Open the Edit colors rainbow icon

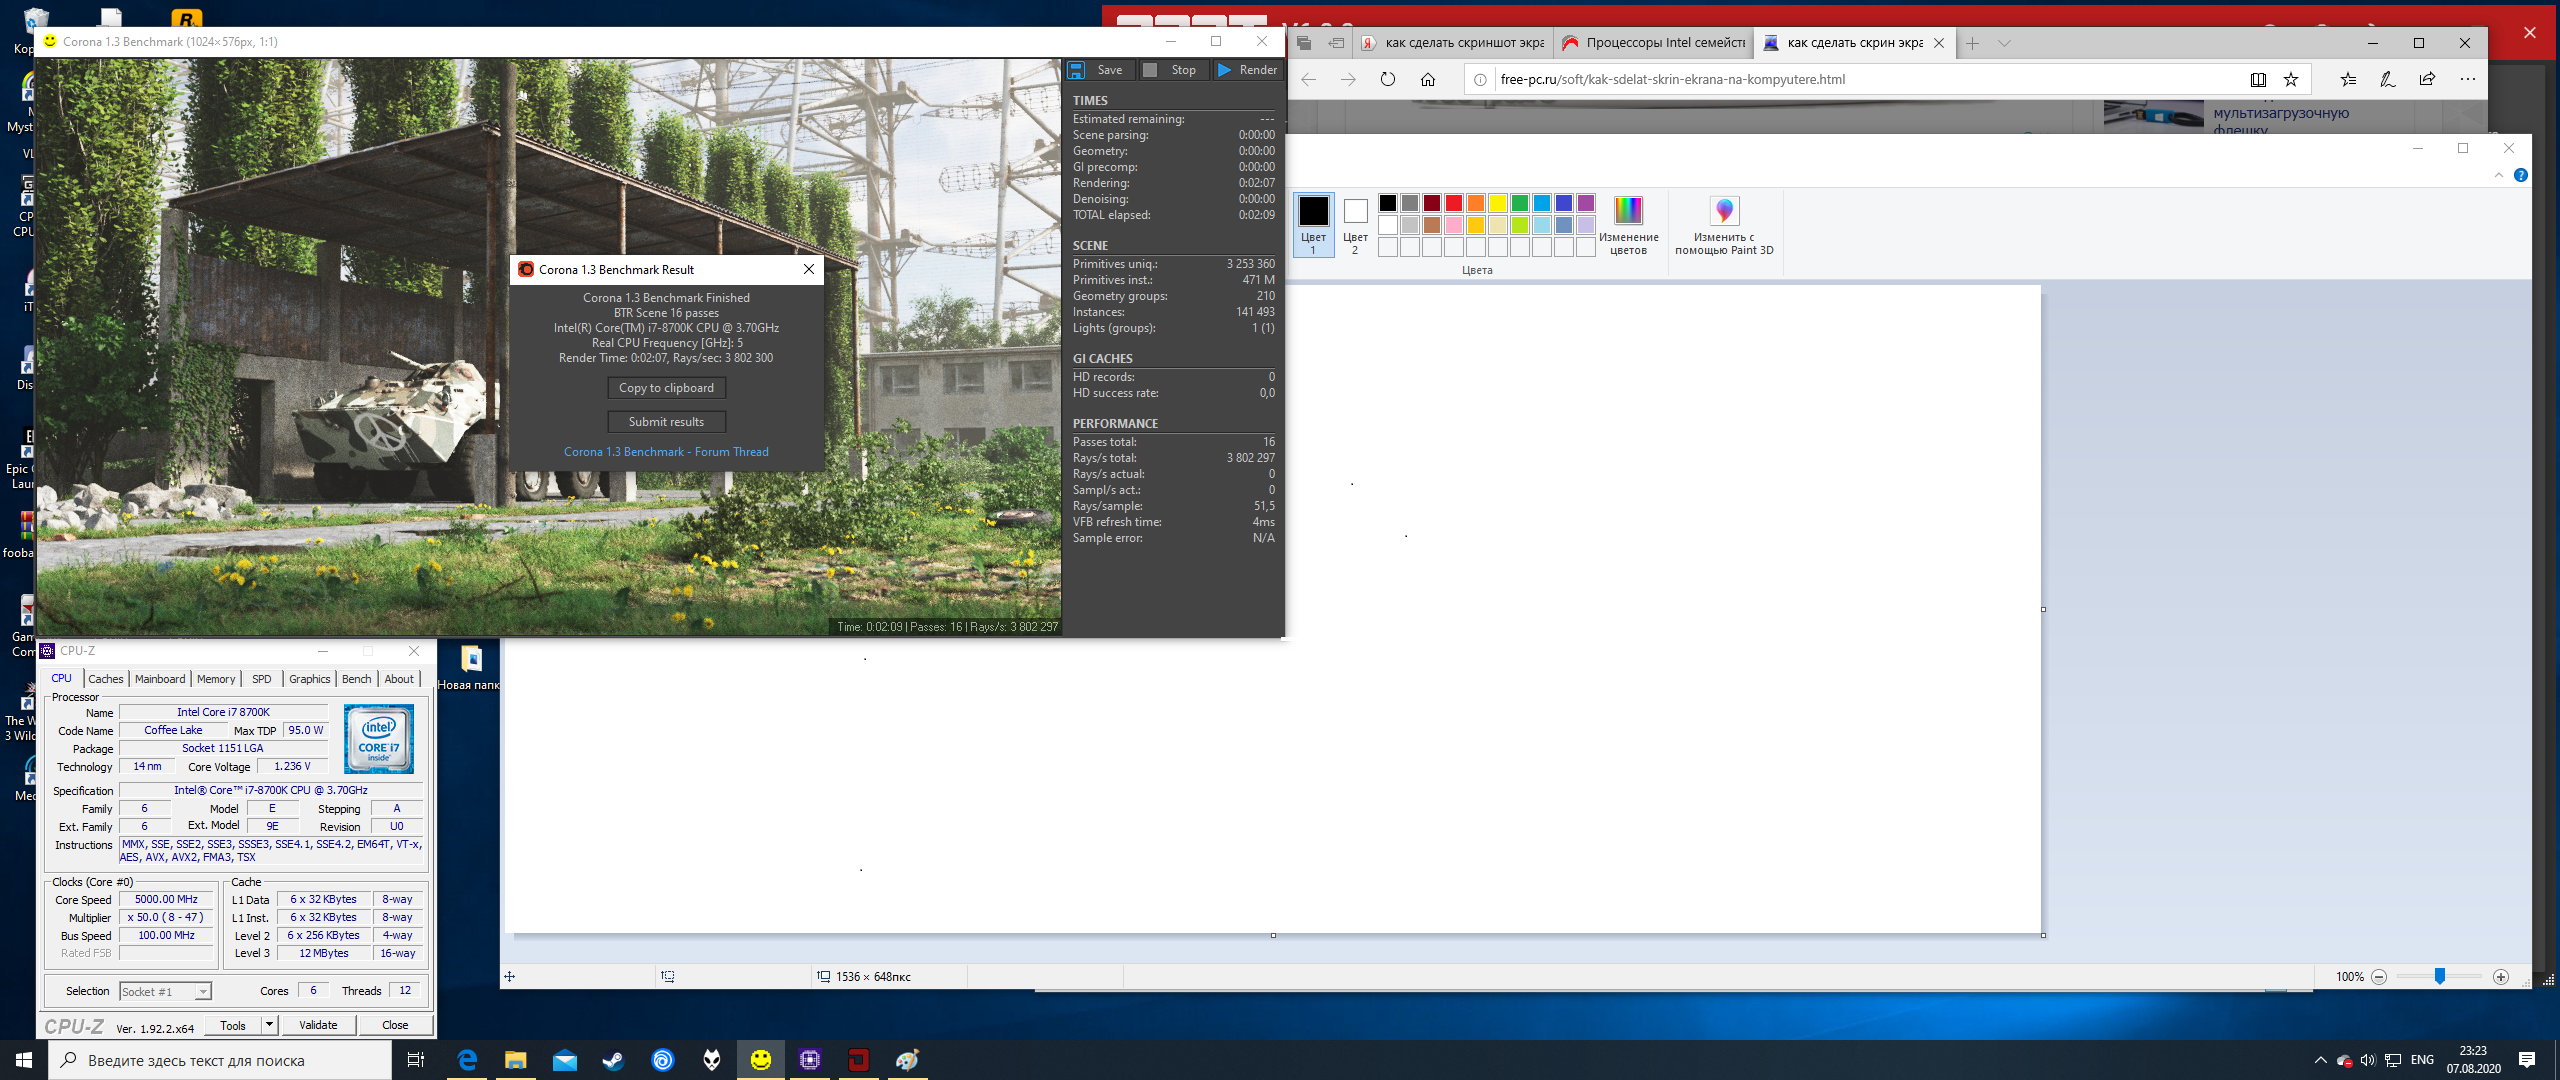coord(1628,211)
